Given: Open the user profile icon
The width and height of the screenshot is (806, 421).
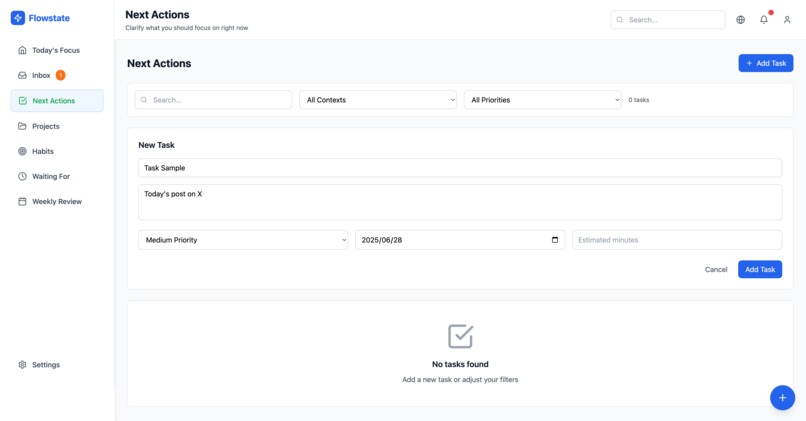Looking at the screenshot, I should click(787, 20).
